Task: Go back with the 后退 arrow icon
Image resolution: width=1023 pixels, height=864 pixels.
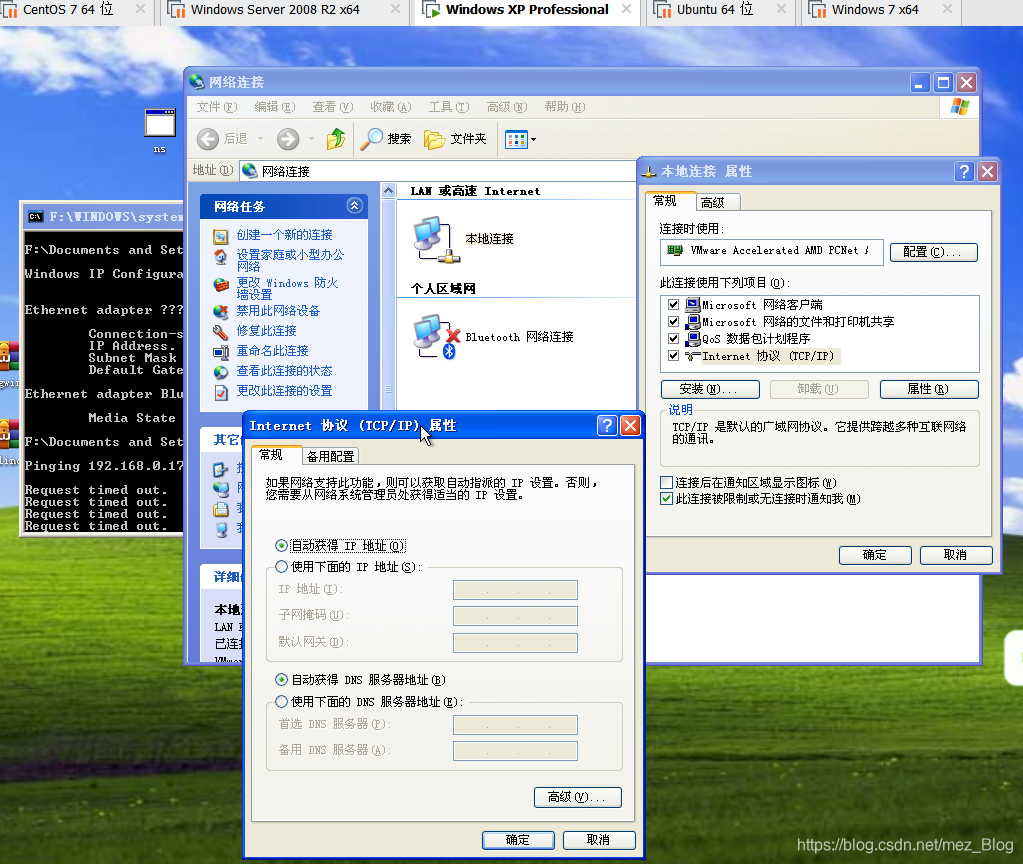Action: click(x=207, y=139)
